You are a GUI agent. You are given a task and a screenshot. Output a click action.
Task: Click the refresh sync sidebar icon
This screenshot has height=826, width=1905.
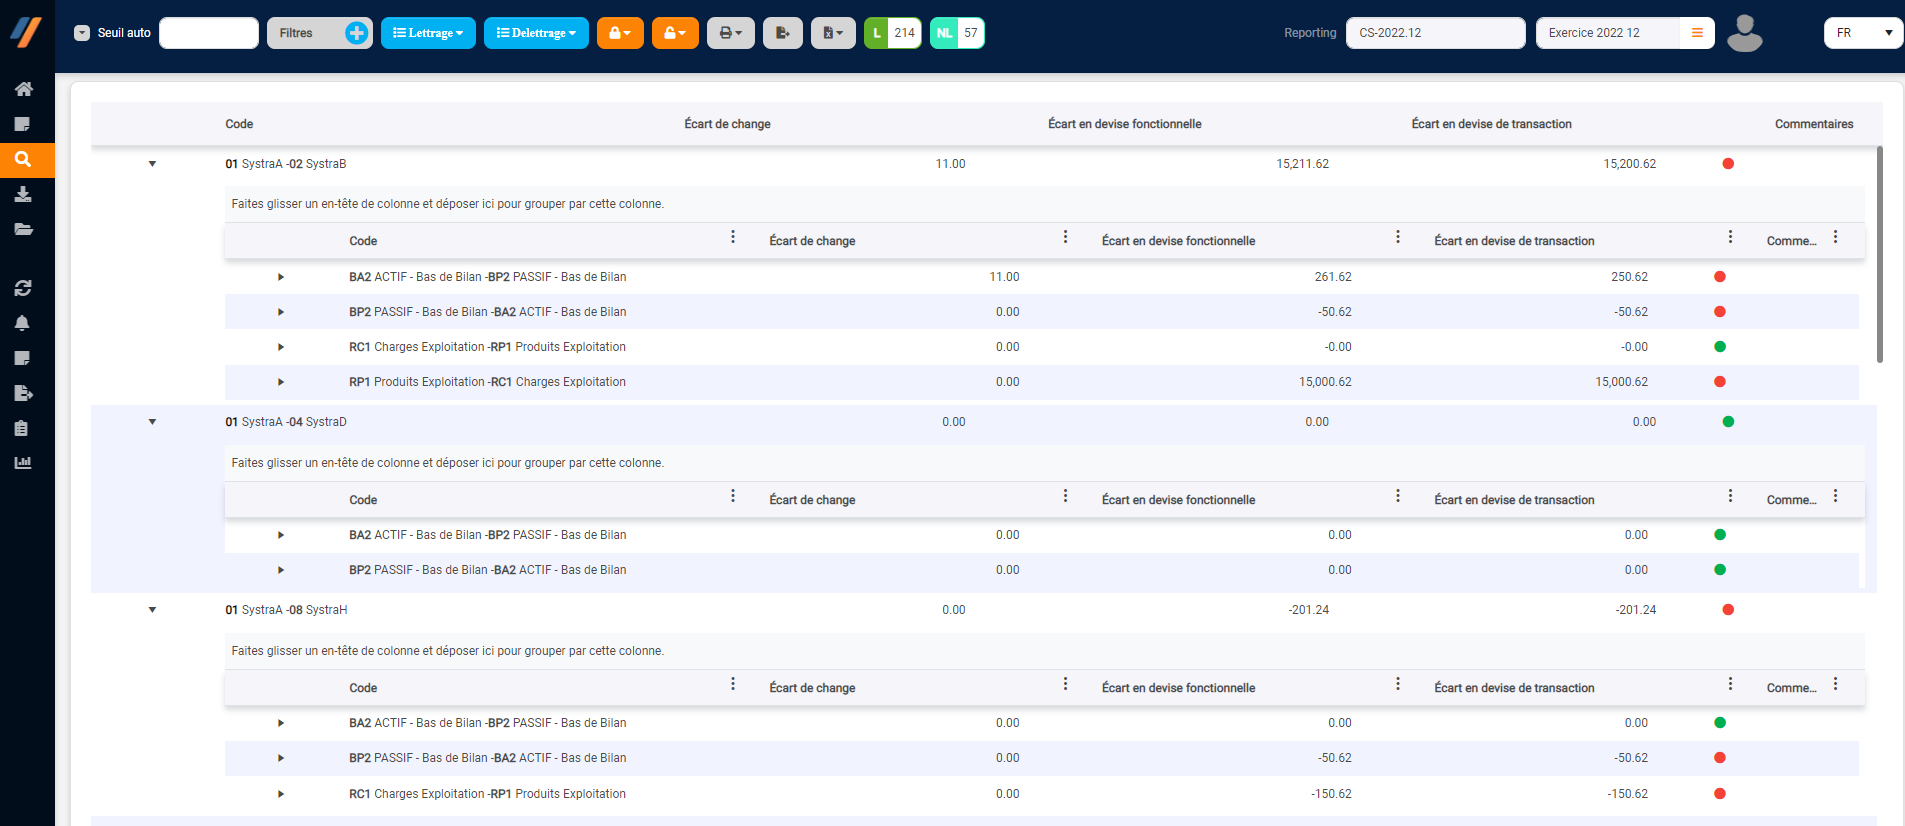click(23, 288)
